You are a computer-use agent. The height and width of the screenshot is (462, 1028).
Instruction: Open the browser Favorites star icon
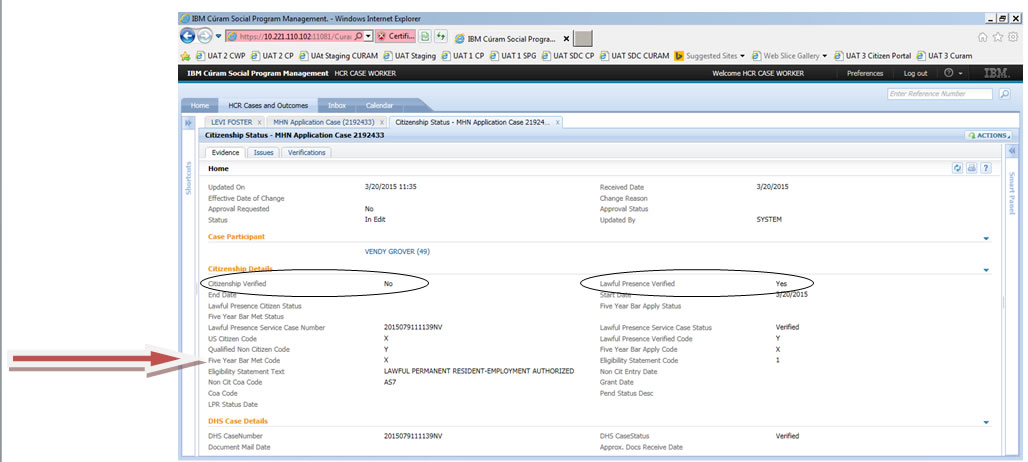coord(997,37)
